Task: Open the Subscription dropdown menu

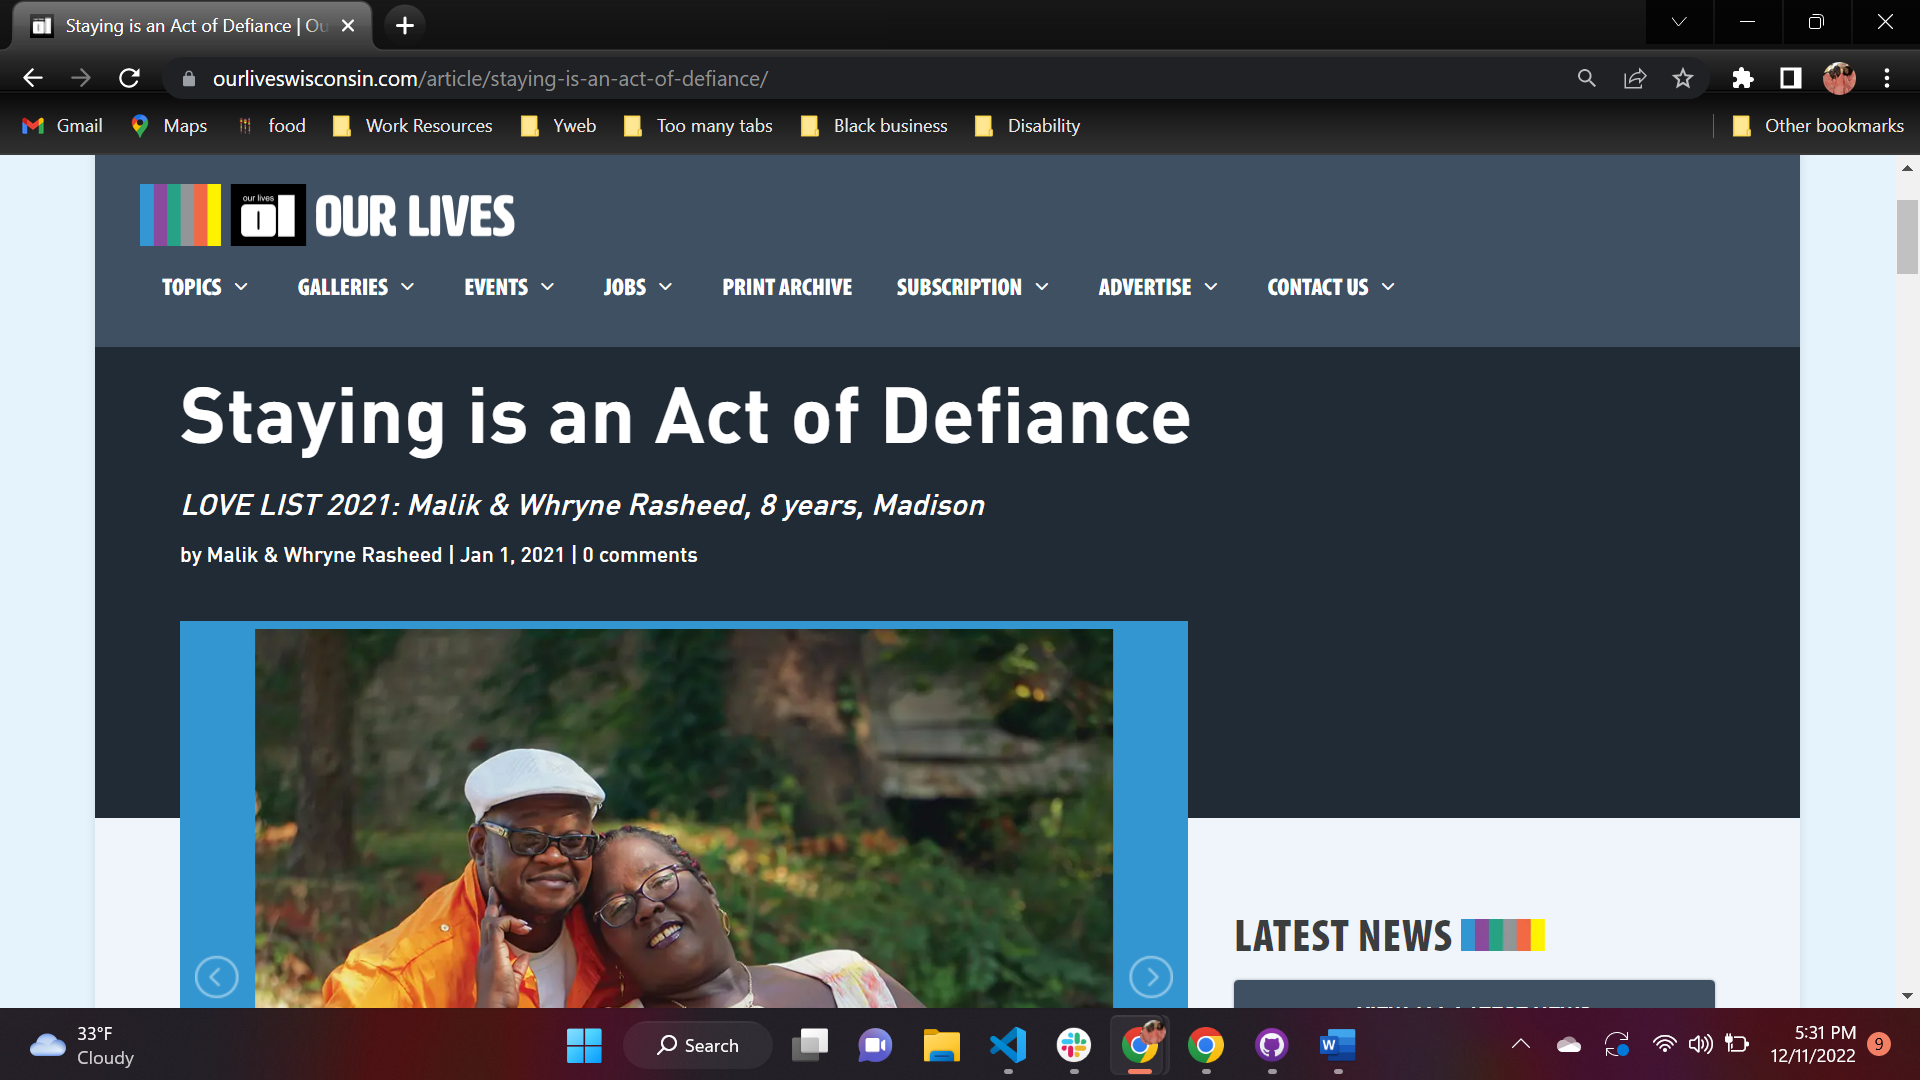Action: 973,287
